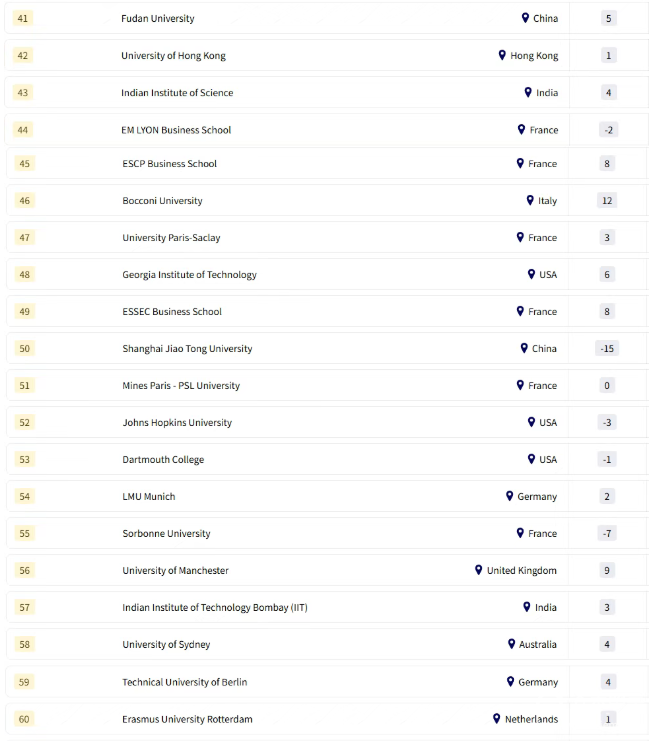Click the location pin in the Johns Hopkins row
Viewport: 654px width, 741px height.
(531, 422)
